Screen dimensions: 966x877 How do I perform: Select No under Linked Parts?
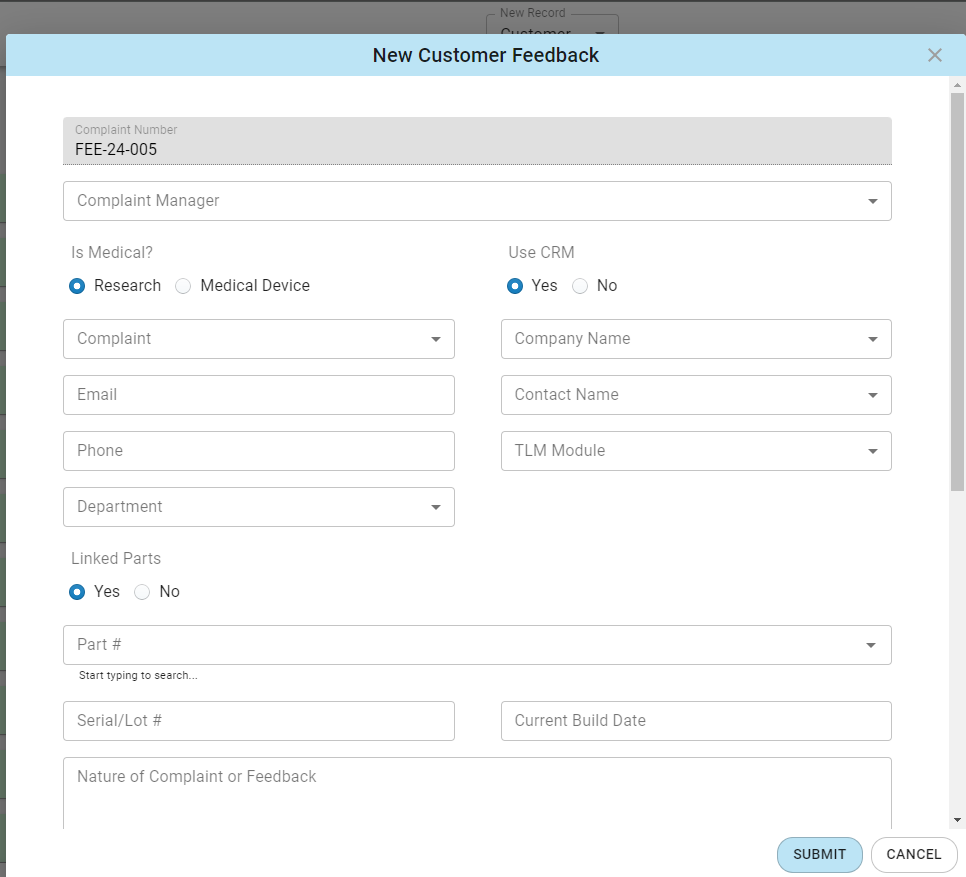pyautogui.click(x=139, y=592)
